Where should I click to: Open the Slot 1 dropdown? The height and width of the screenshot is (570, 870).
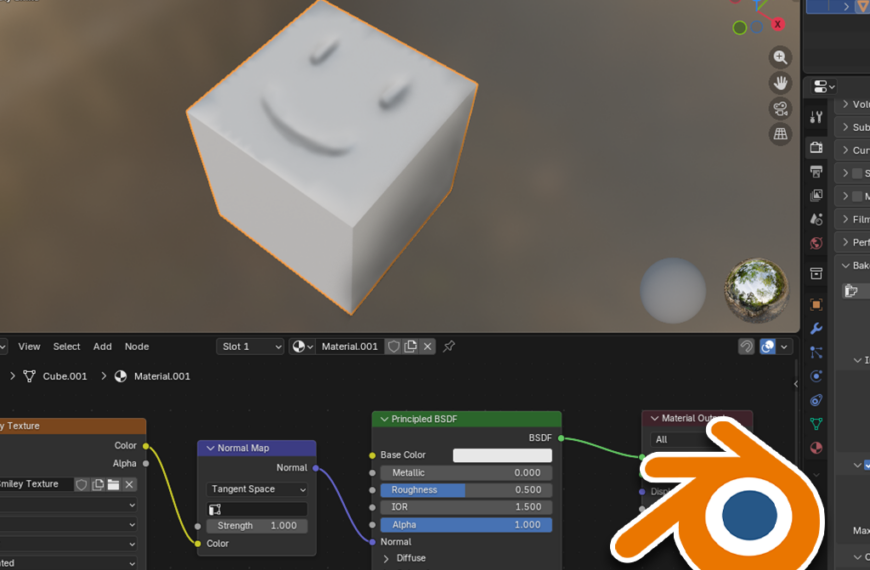pos(250,346)
